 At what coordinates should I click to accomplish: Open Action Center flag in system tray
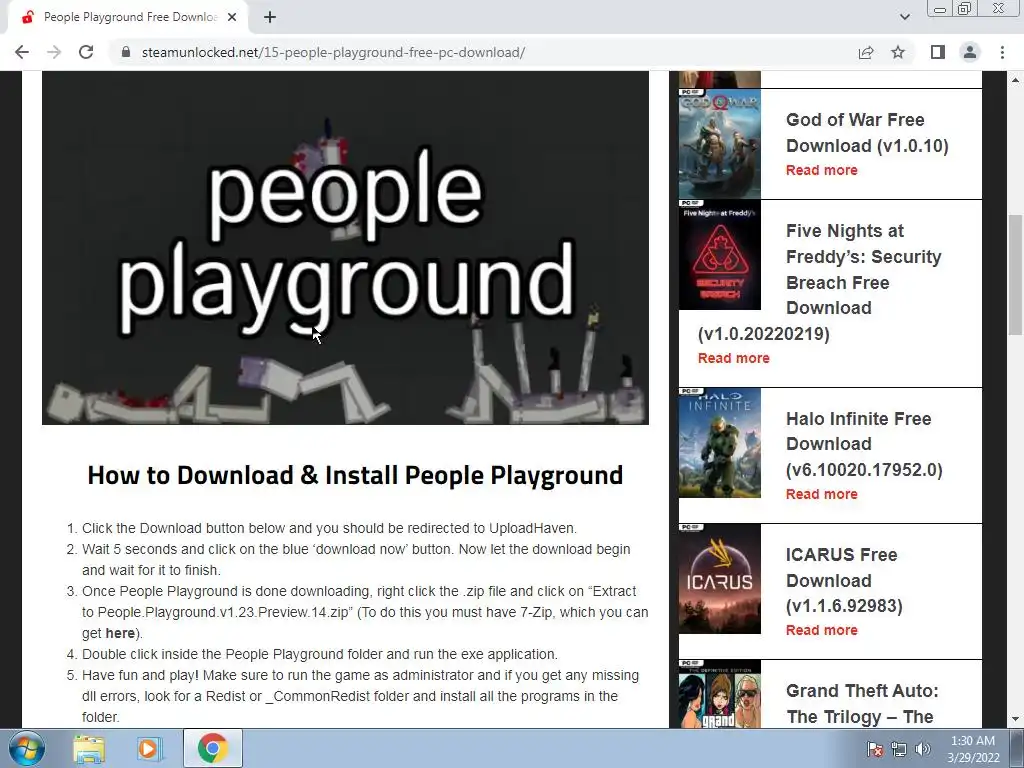click(x=874, y=749)
